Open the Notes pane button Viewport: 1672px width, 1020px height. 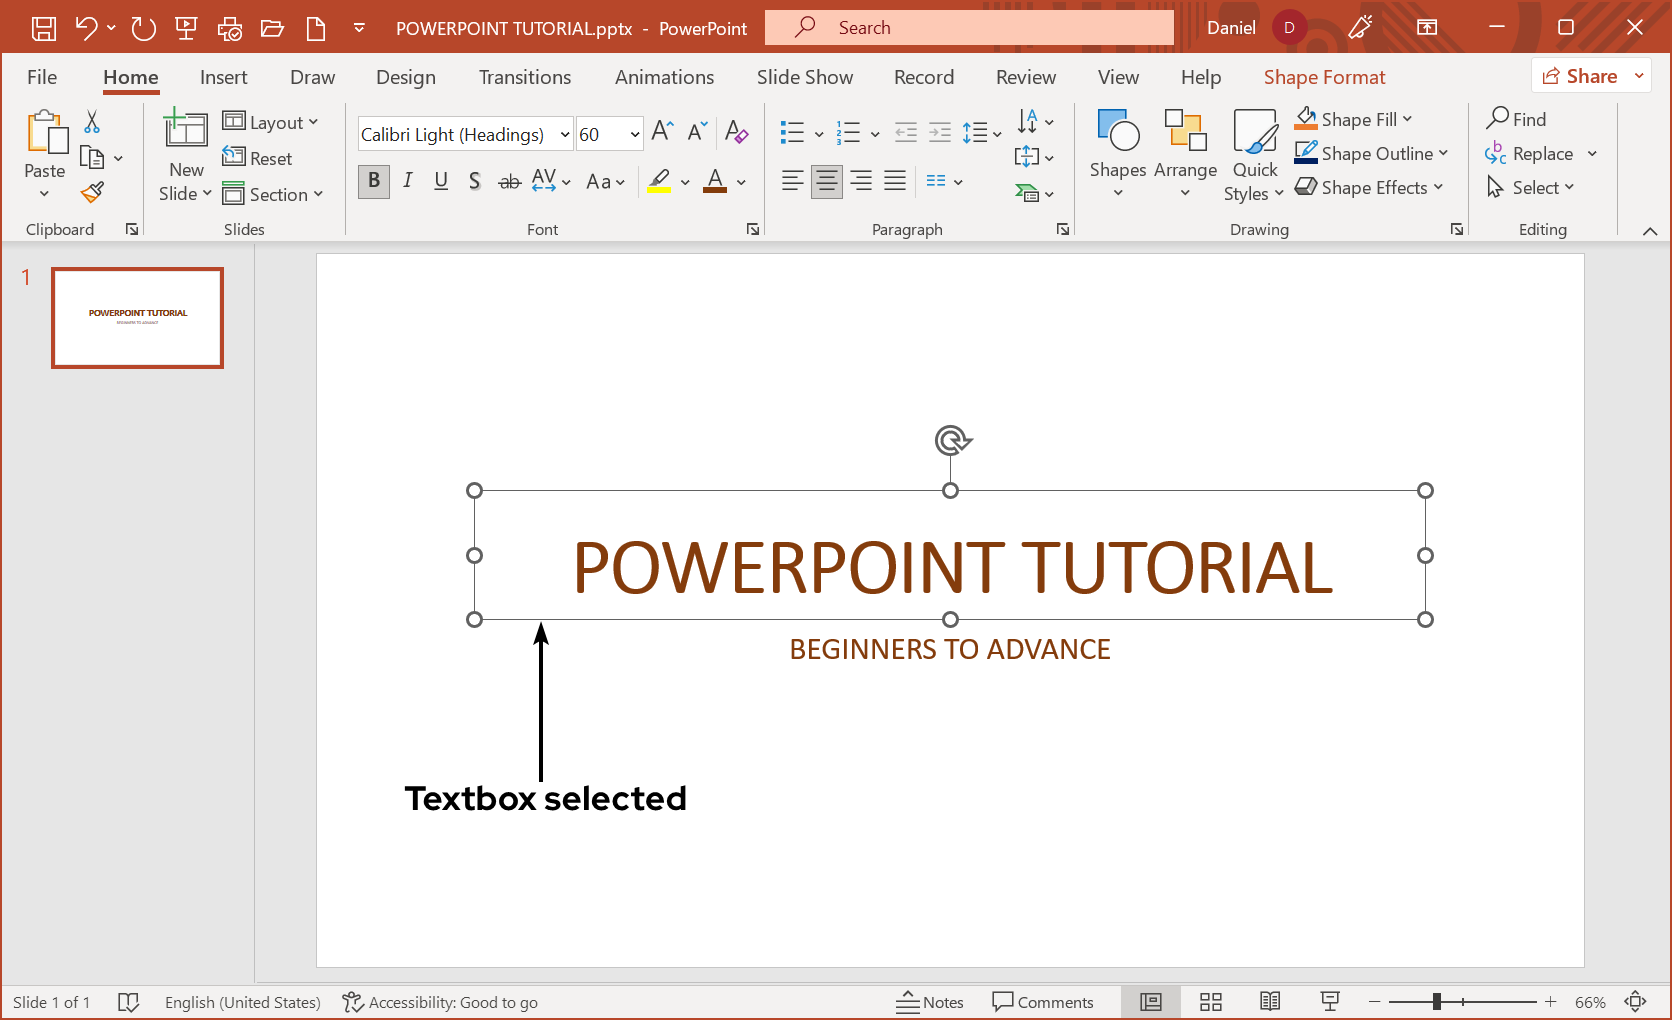click(930, 1002)
